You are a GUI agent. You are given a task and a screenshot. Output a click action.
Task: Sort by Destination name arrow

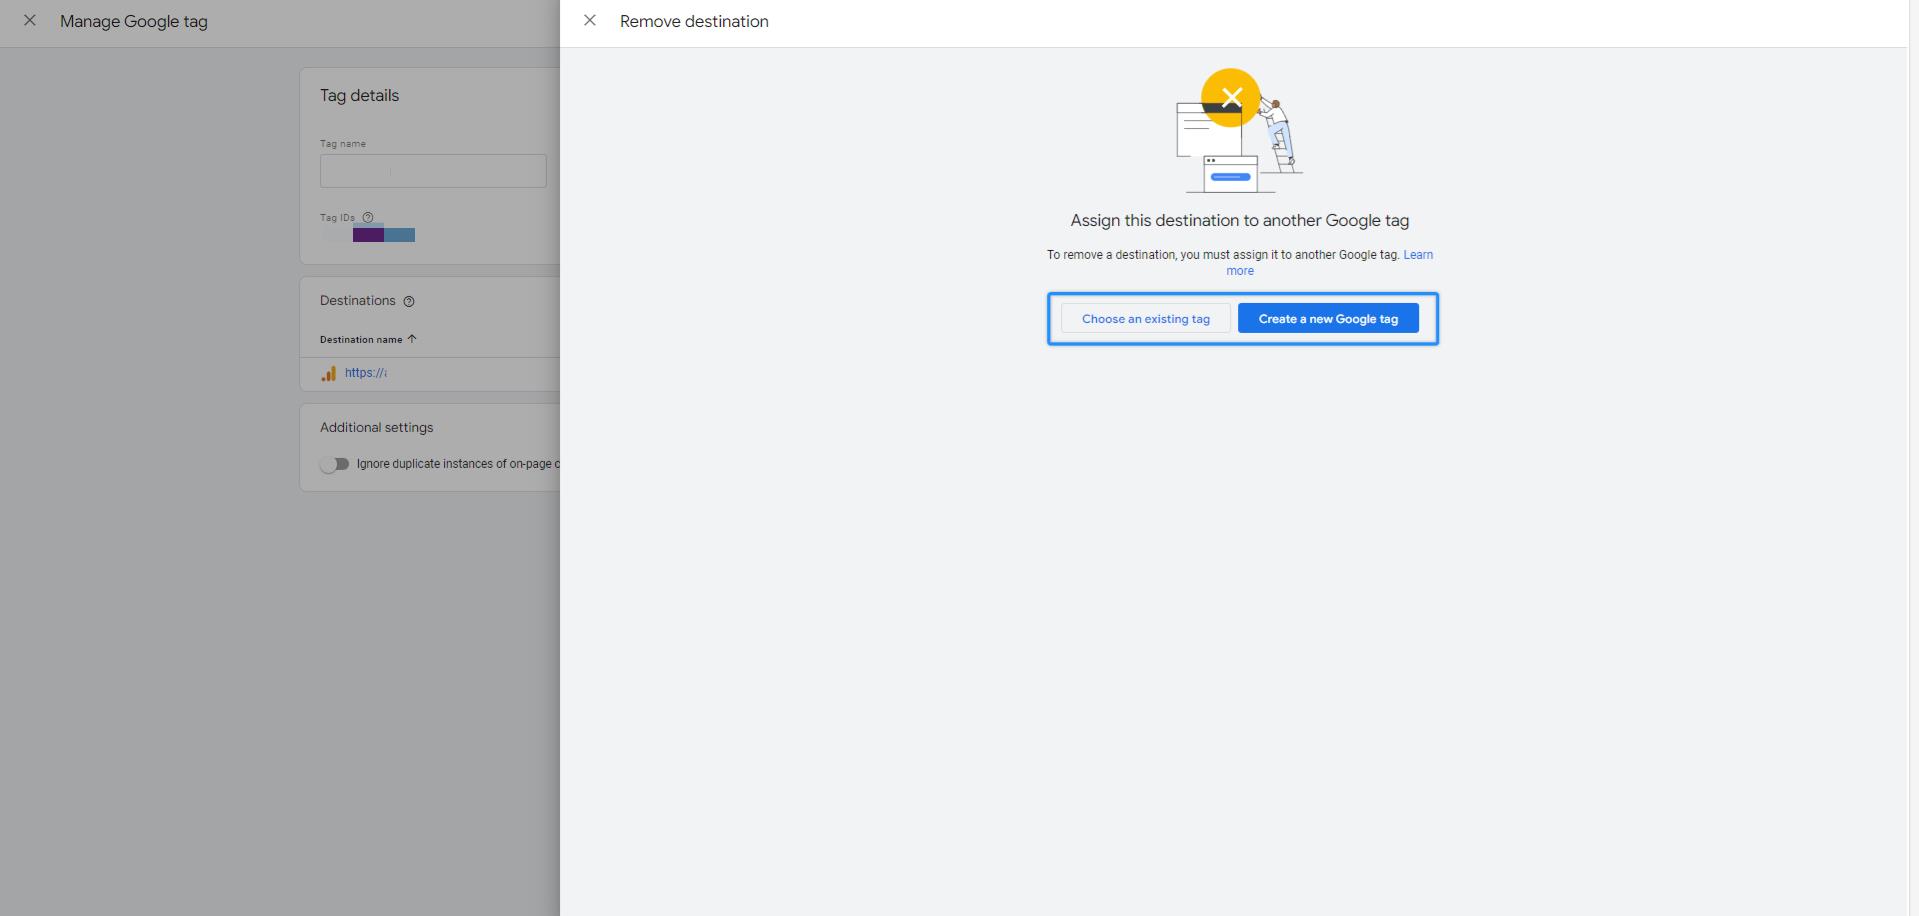click(412, 339)
